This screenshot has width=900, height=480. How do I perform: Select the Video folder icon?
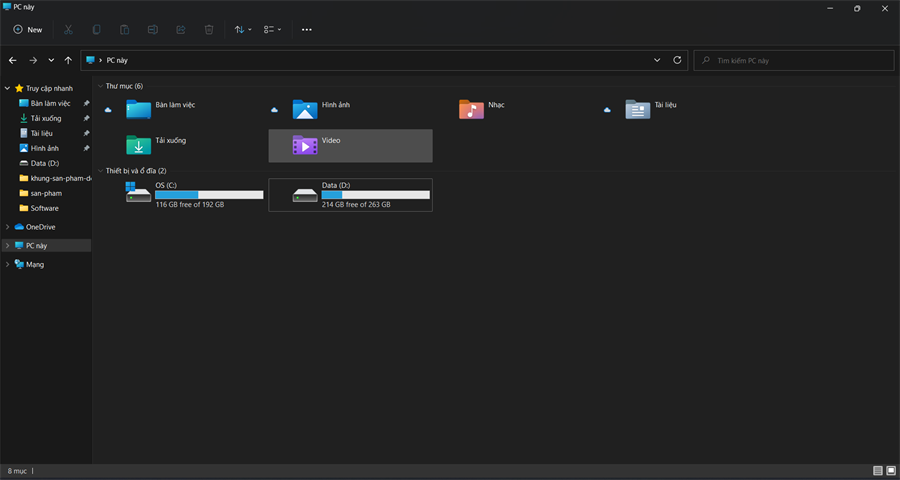(x=305, y=145)
